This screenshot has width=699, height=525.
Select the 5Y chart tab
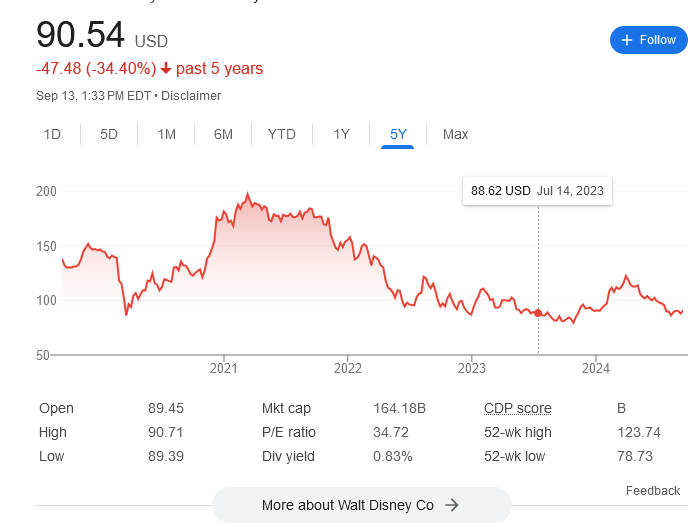click(398, 134)
